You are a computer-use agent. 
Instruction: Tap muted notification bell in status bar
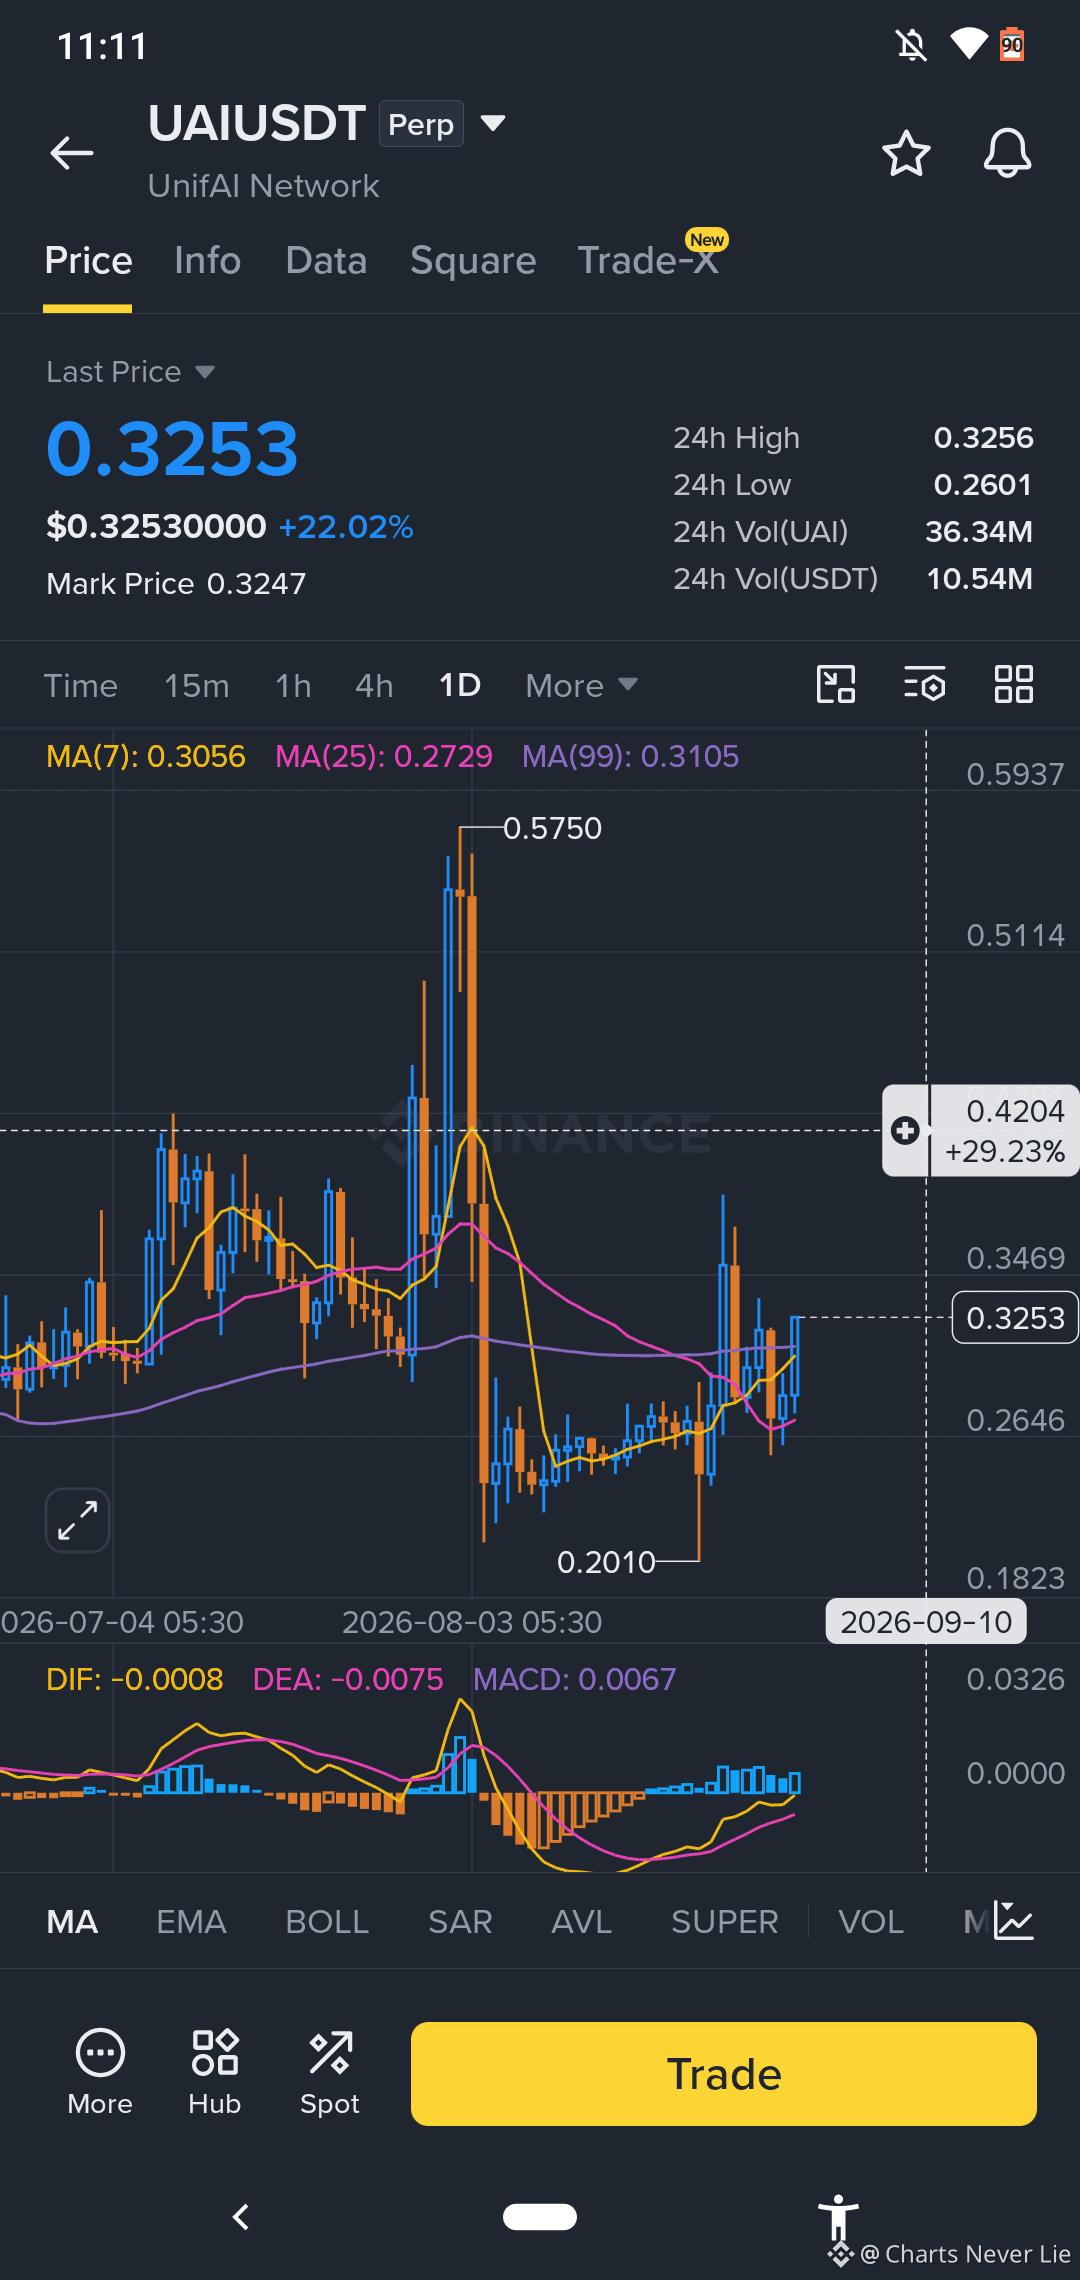pyautogui.click(x=911, y=45)
